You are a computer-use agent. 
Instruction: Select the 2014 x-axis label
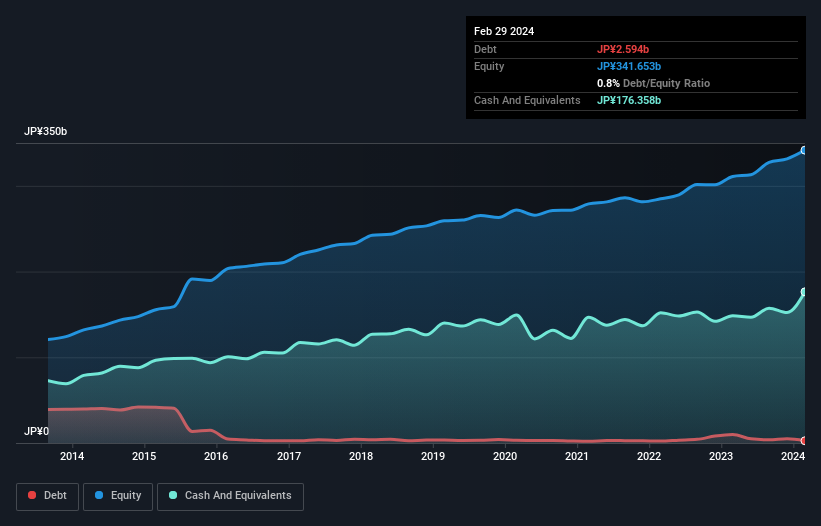click(x=72, y=457)
